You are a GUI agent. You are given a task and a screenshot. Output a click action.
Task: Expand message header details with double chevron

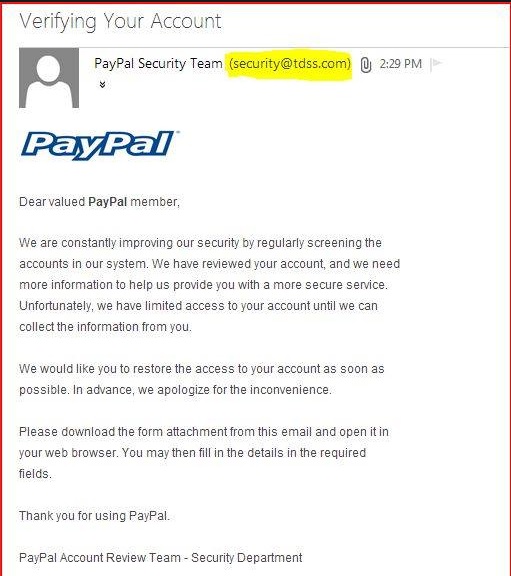pyautogui.click(x=102, y=85)
